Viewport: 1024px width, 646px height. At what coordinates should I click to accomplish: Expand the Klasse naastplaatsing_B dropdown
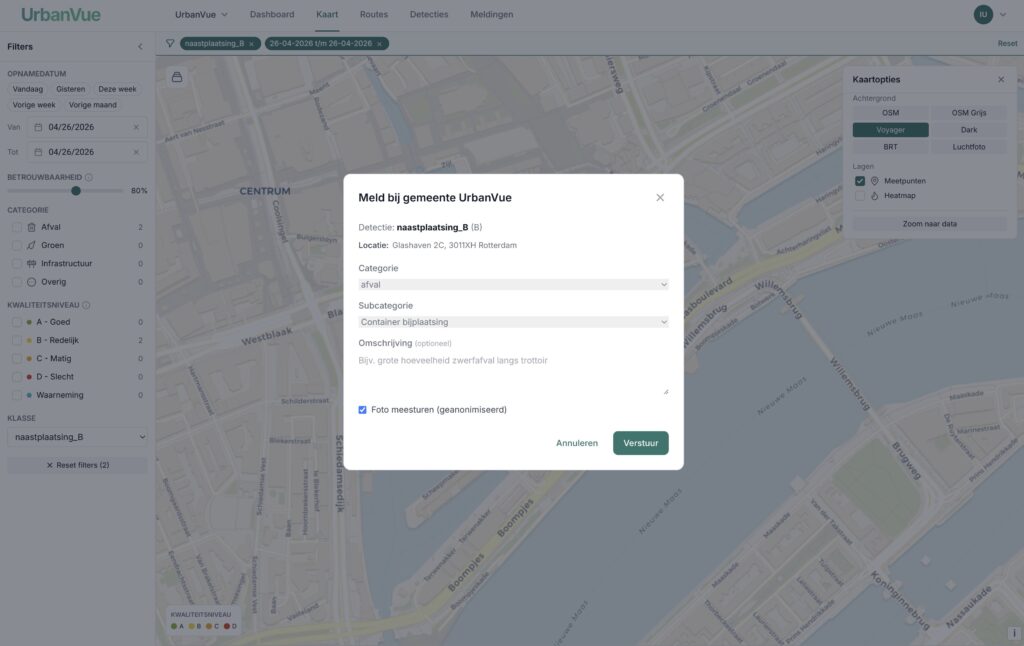77,437
